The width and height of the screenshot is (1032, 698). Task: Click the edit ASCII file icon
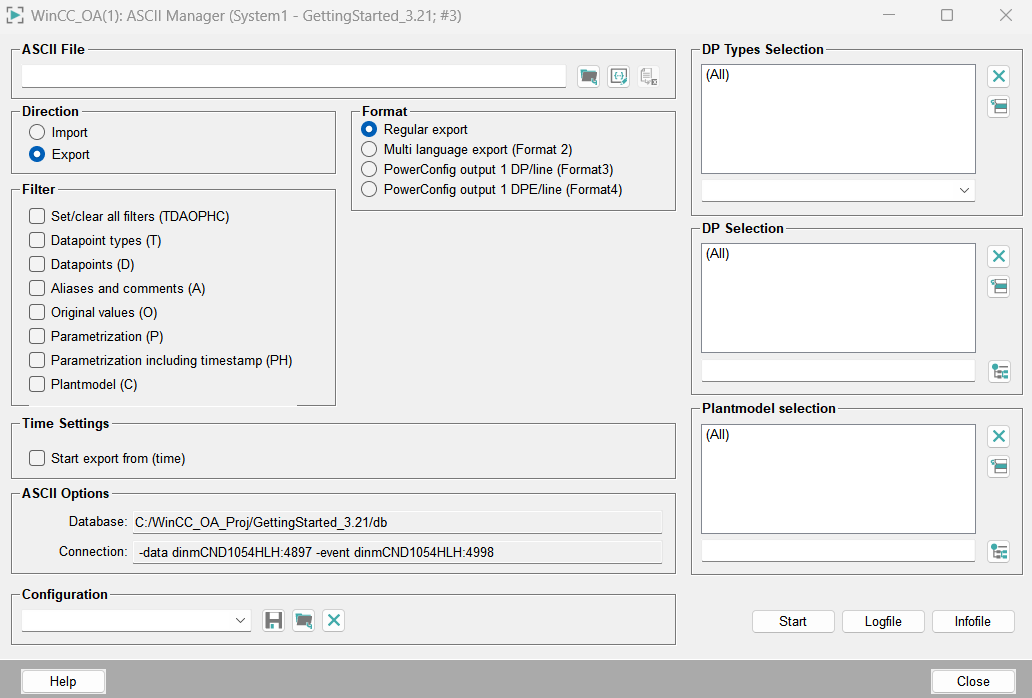[x=618, y=77]
